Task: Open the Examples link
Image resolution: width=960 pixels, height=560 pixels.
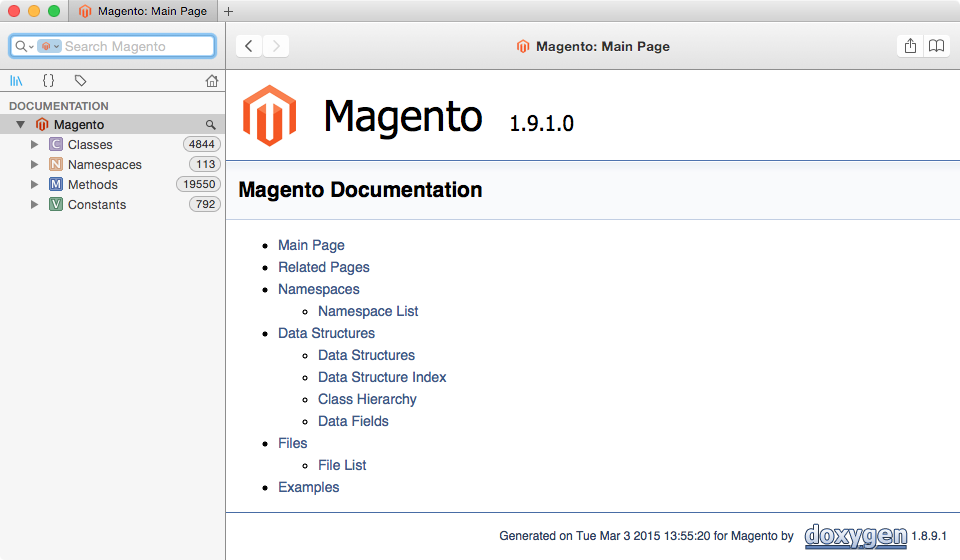Action: (x=309, y=488)
